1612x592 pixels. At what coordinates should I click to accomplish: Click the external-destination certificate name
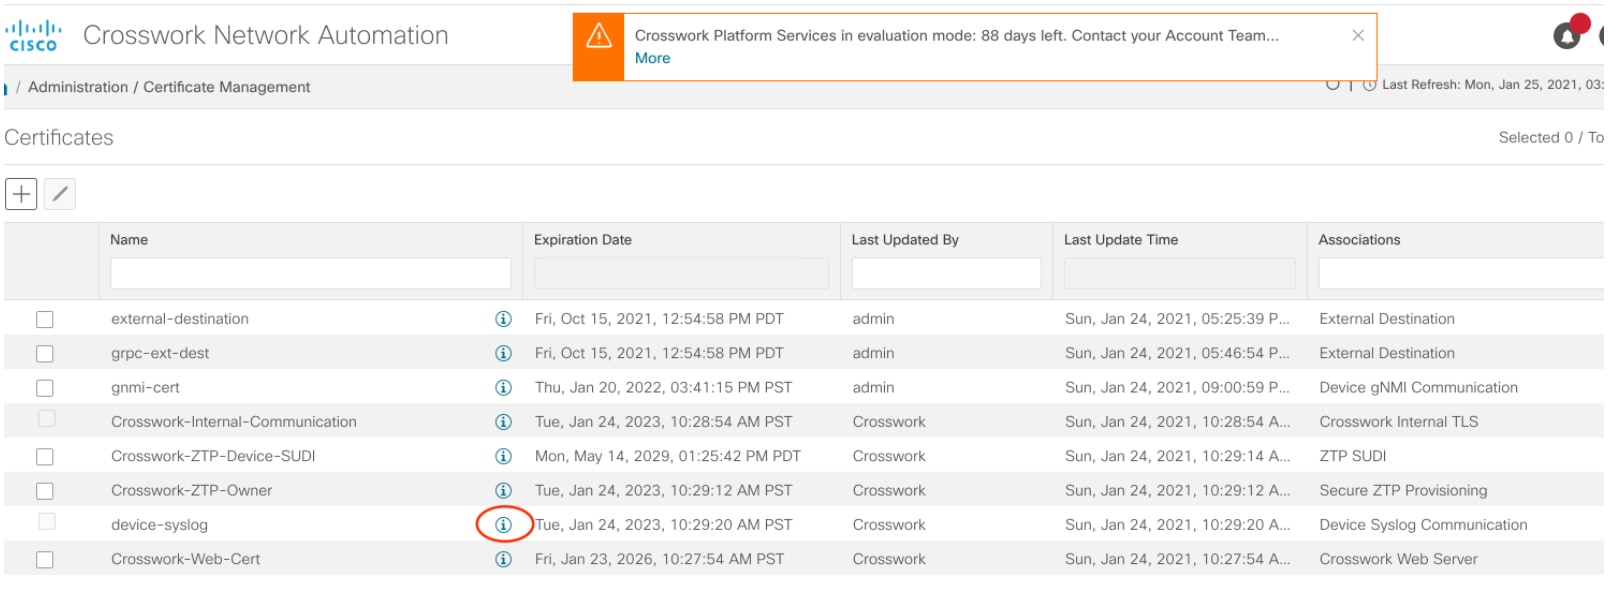(180, 319)
